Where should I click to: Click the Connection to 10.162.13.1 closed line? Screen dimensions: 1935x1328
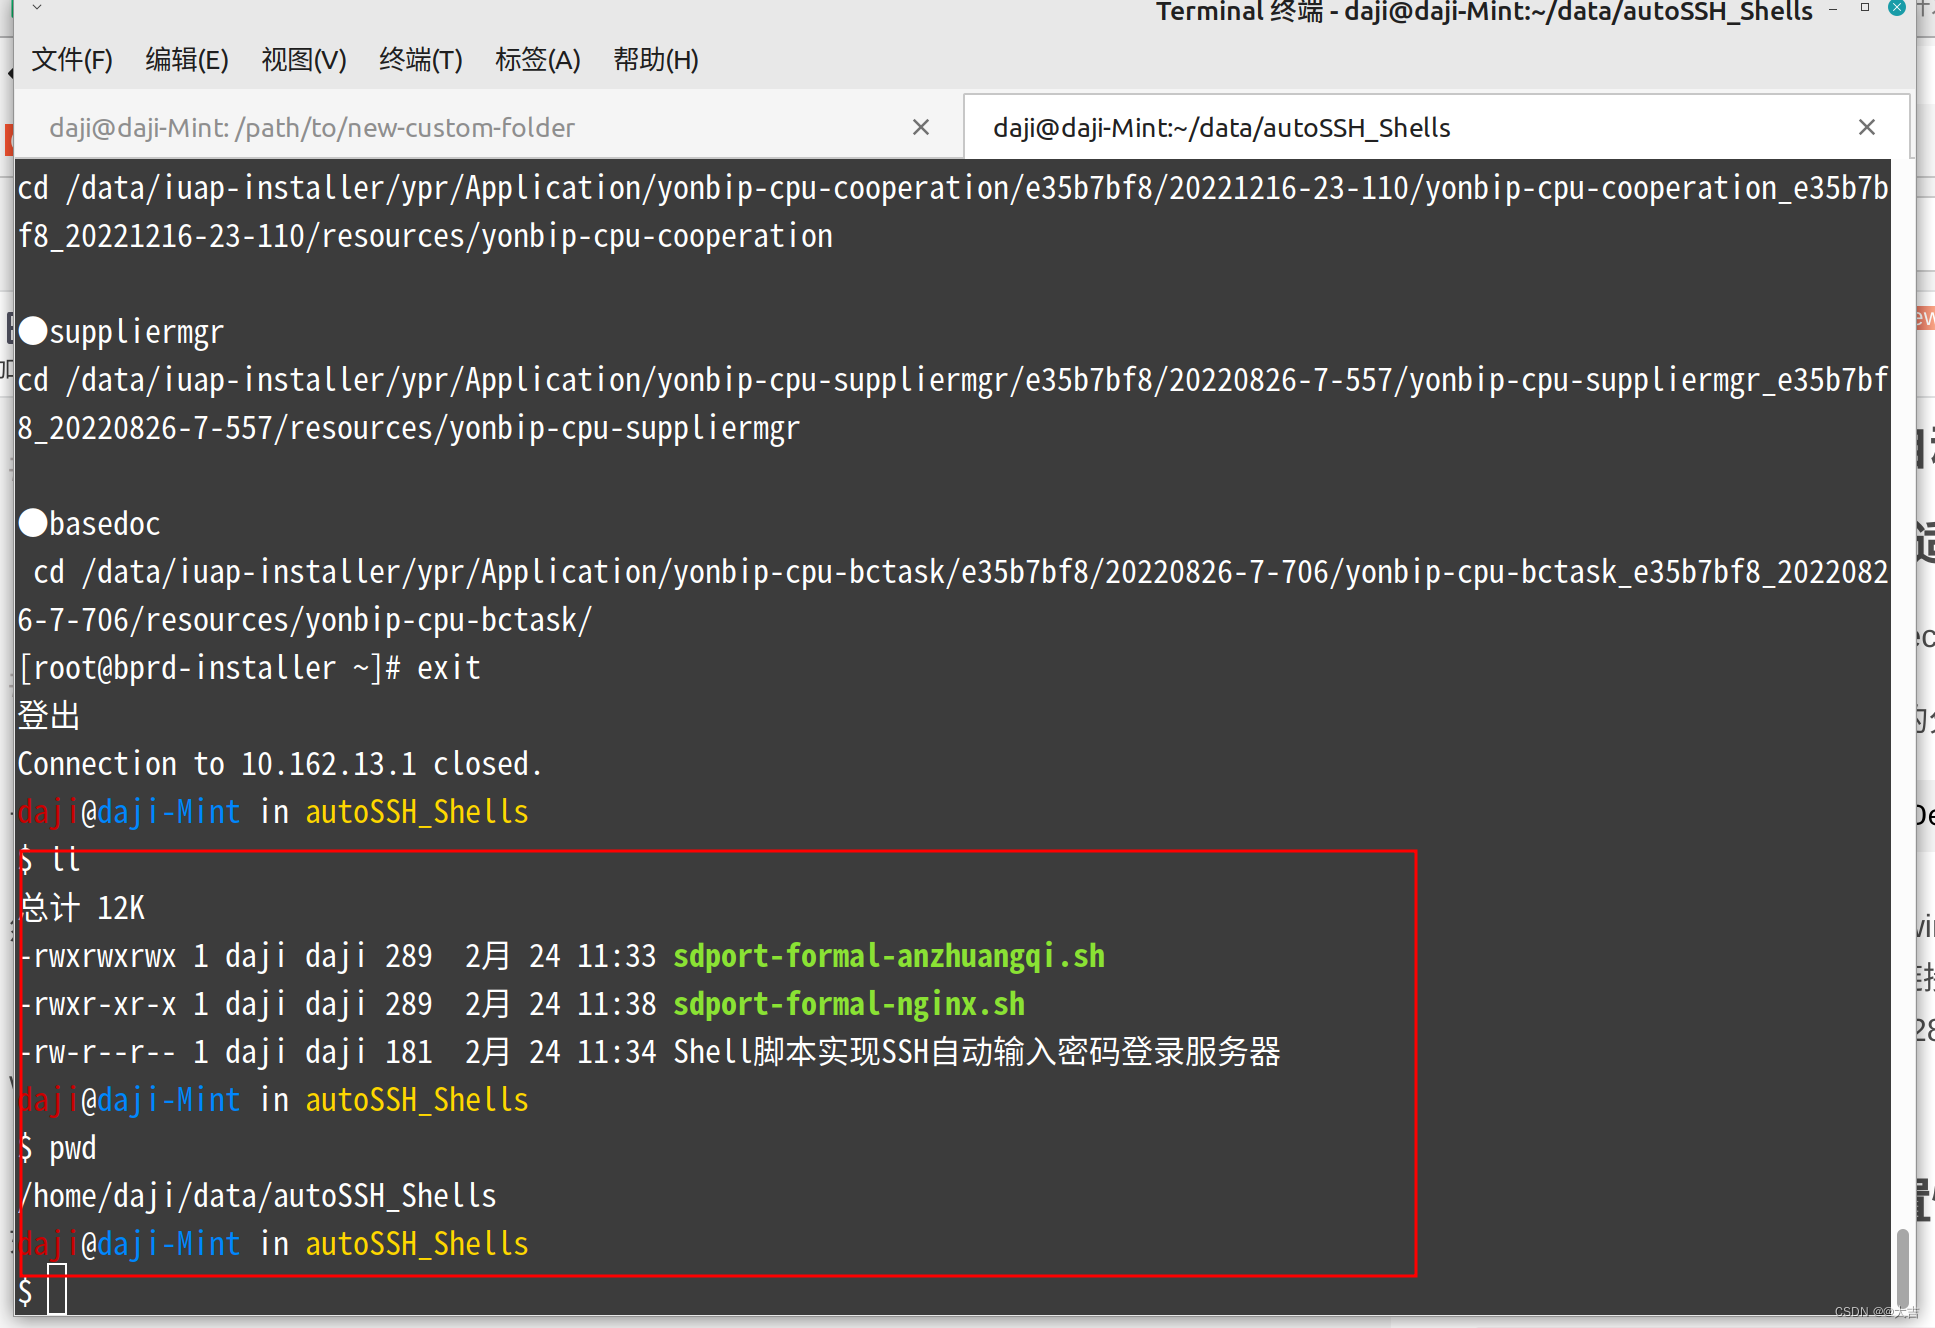pyautogui.click(x=280, y=764)
